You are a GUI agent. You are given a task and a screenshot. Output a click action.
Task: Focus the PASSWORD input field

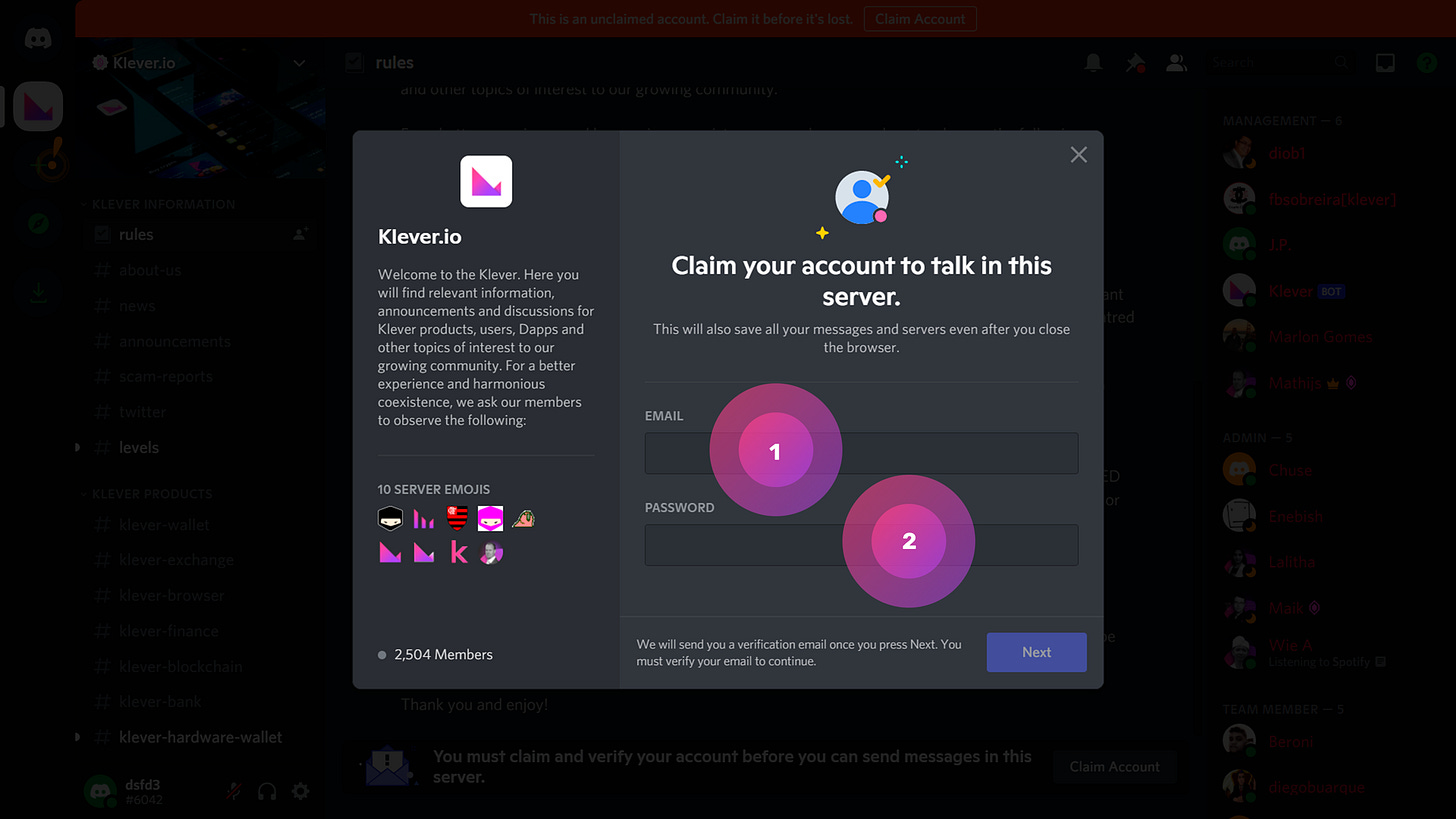(861, 545)
